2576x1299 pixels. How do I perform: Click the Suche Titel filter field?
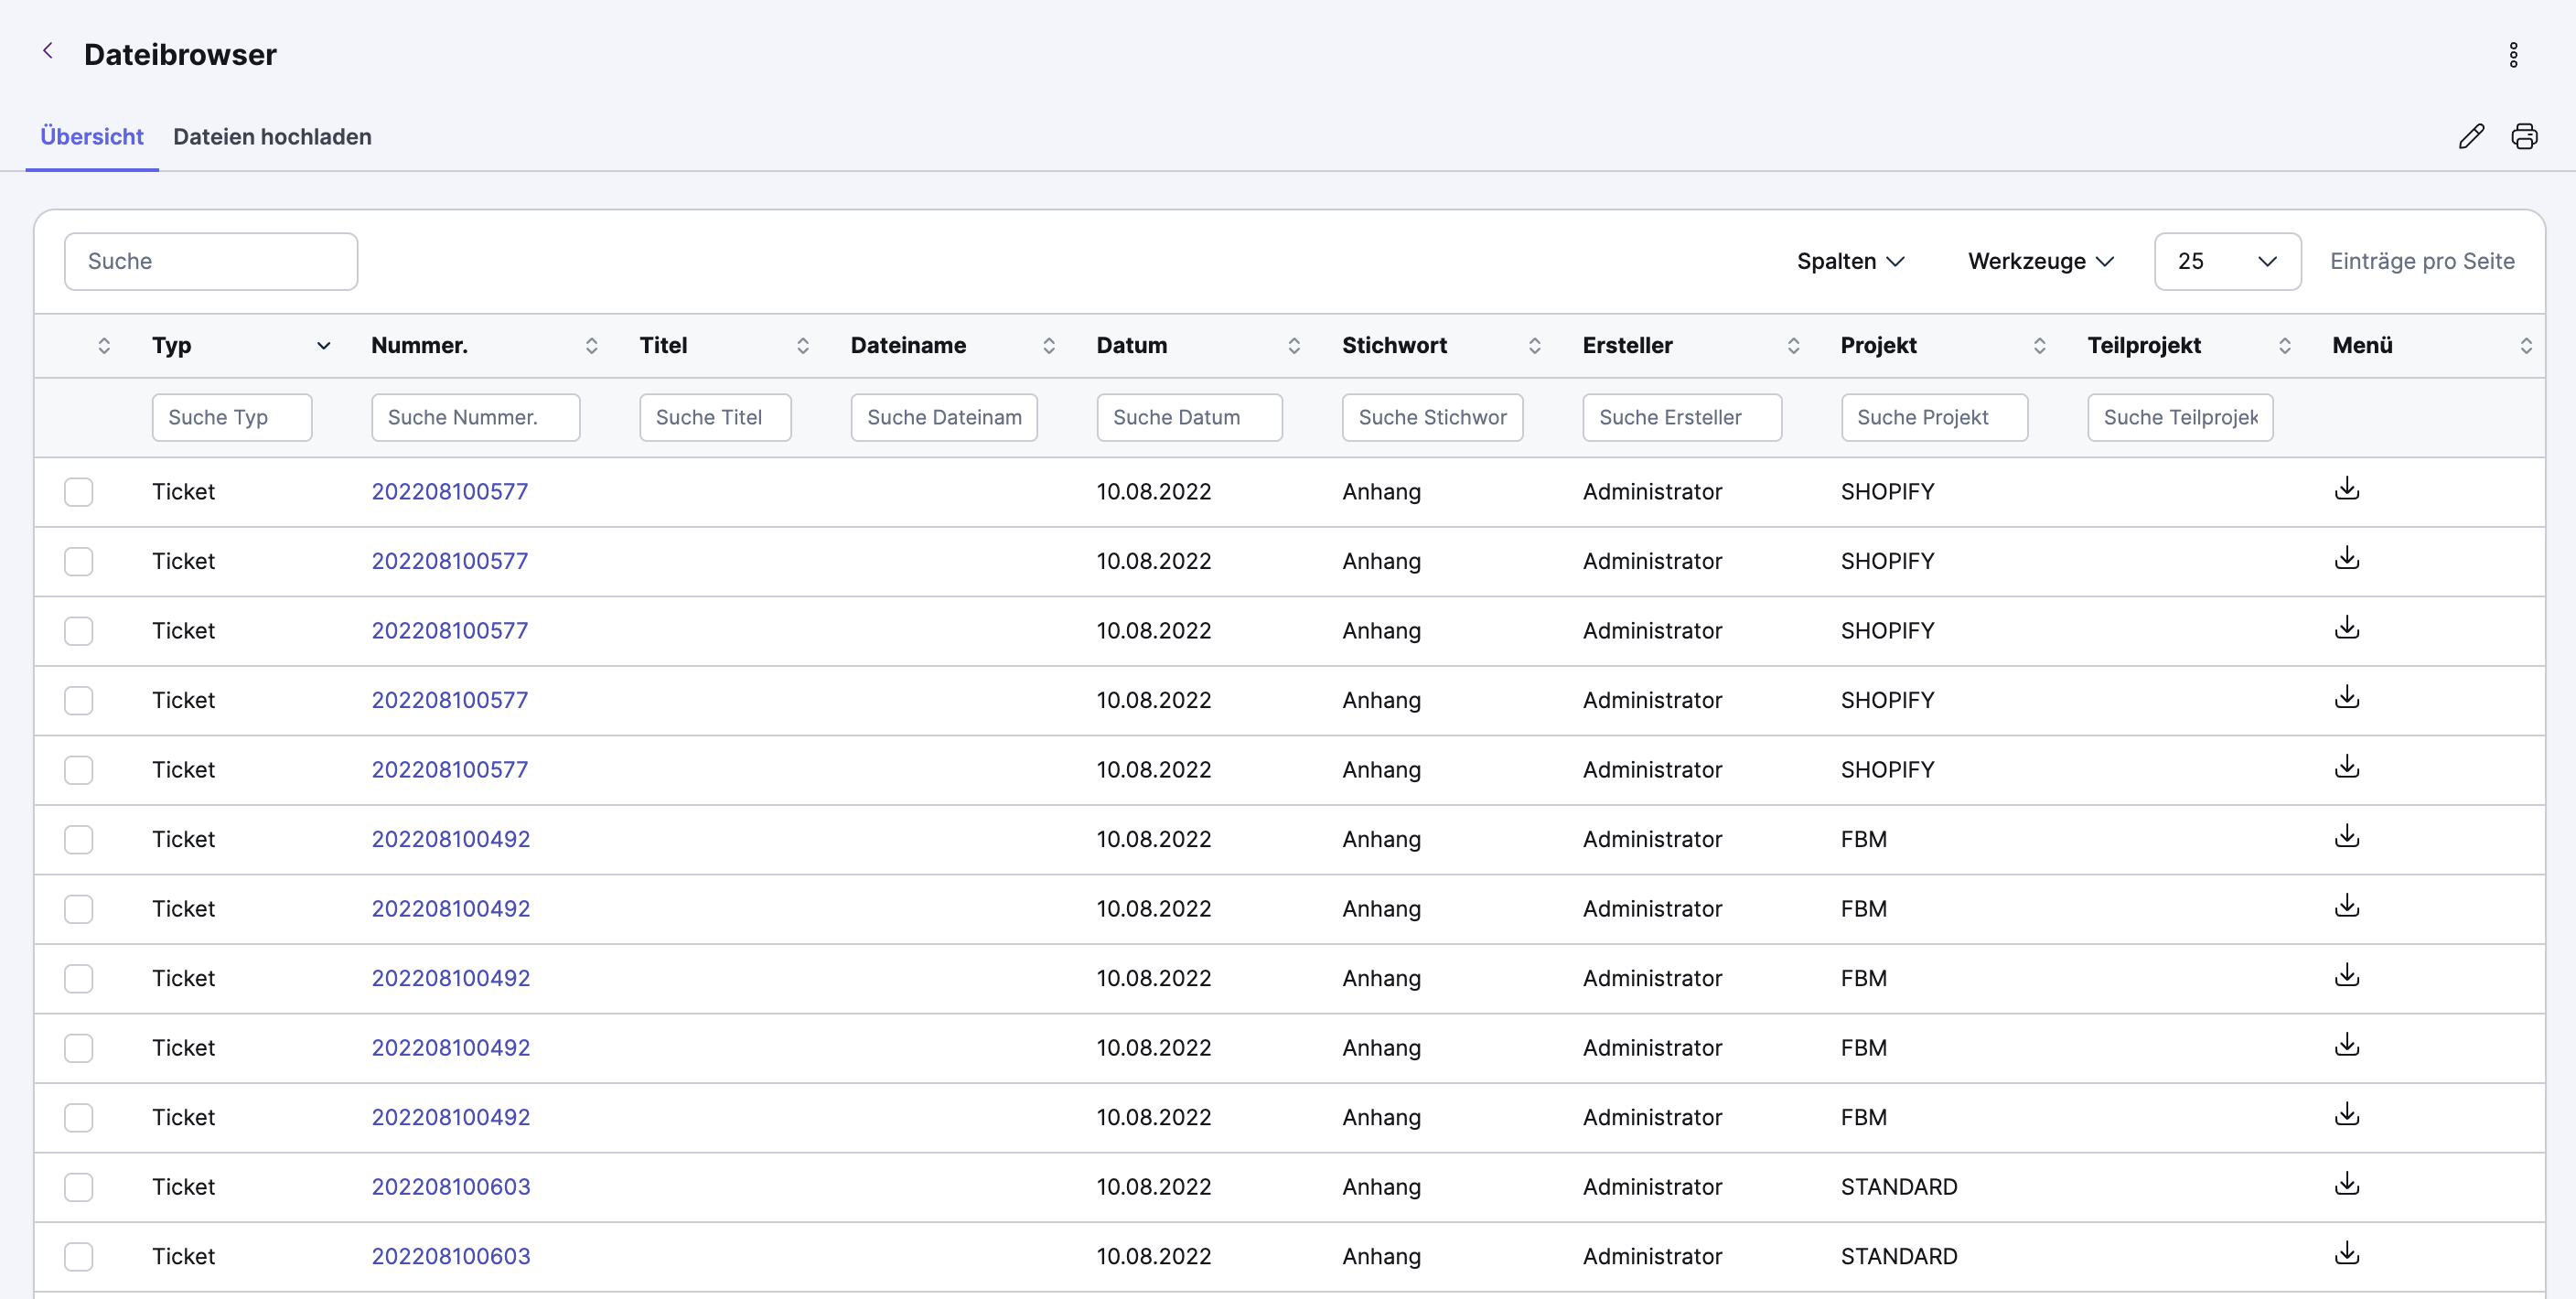coord(715,418)
